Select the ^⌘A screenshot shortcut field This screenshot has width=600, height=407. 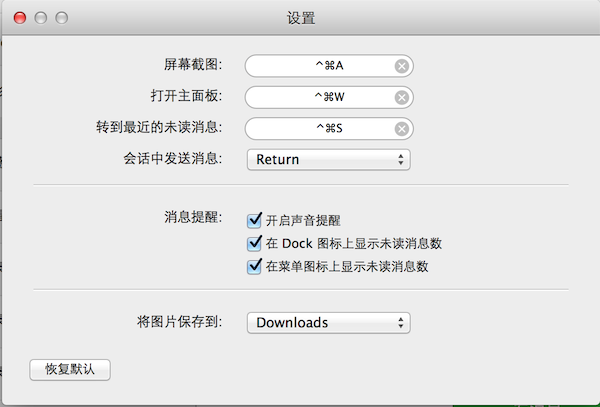[321, 66]
